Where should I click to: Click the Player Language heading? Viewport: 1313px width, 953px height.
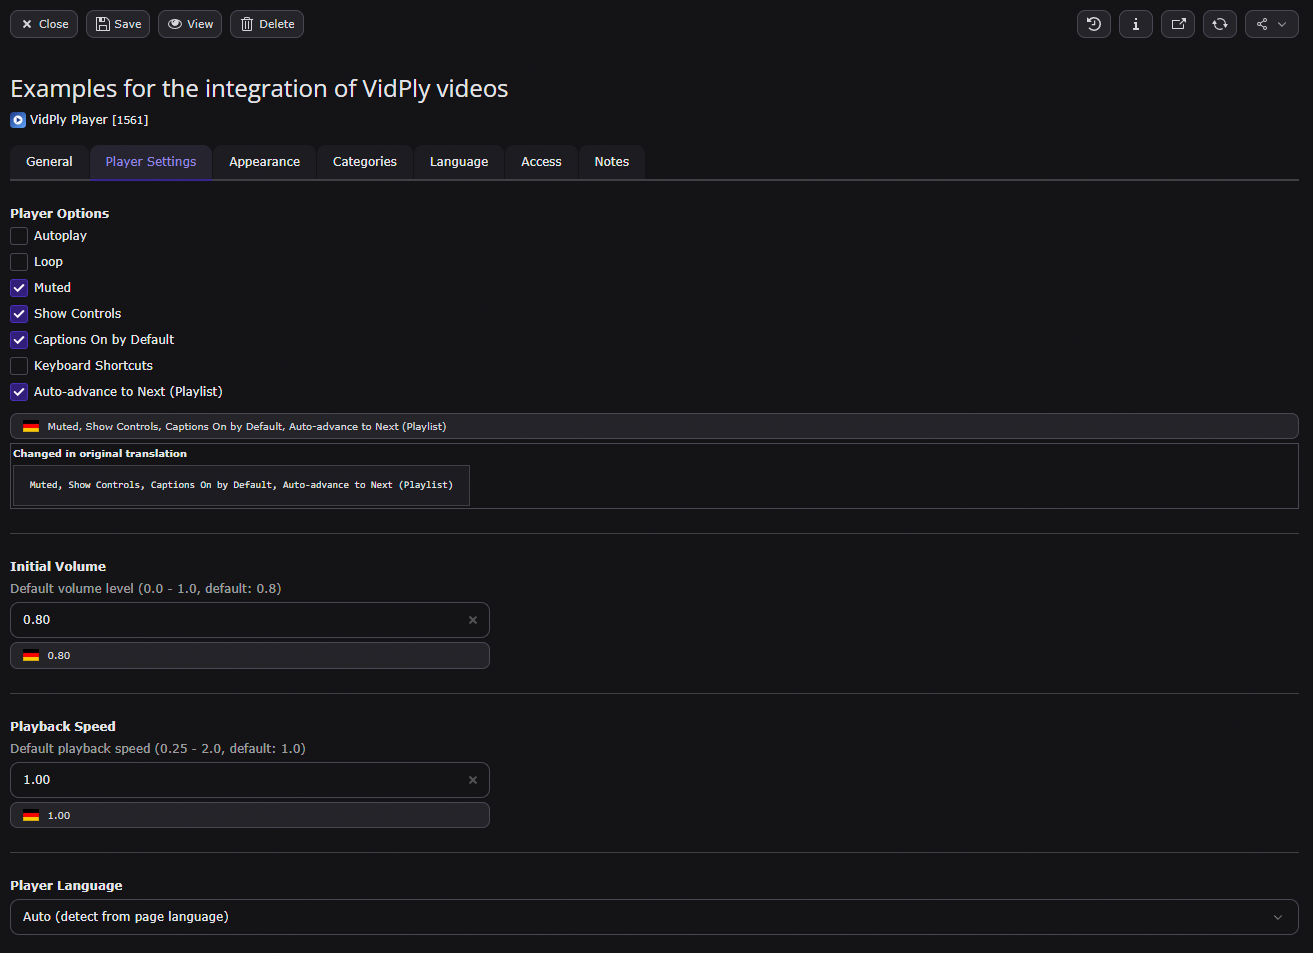pyautogui.click(x=66, y=886)
